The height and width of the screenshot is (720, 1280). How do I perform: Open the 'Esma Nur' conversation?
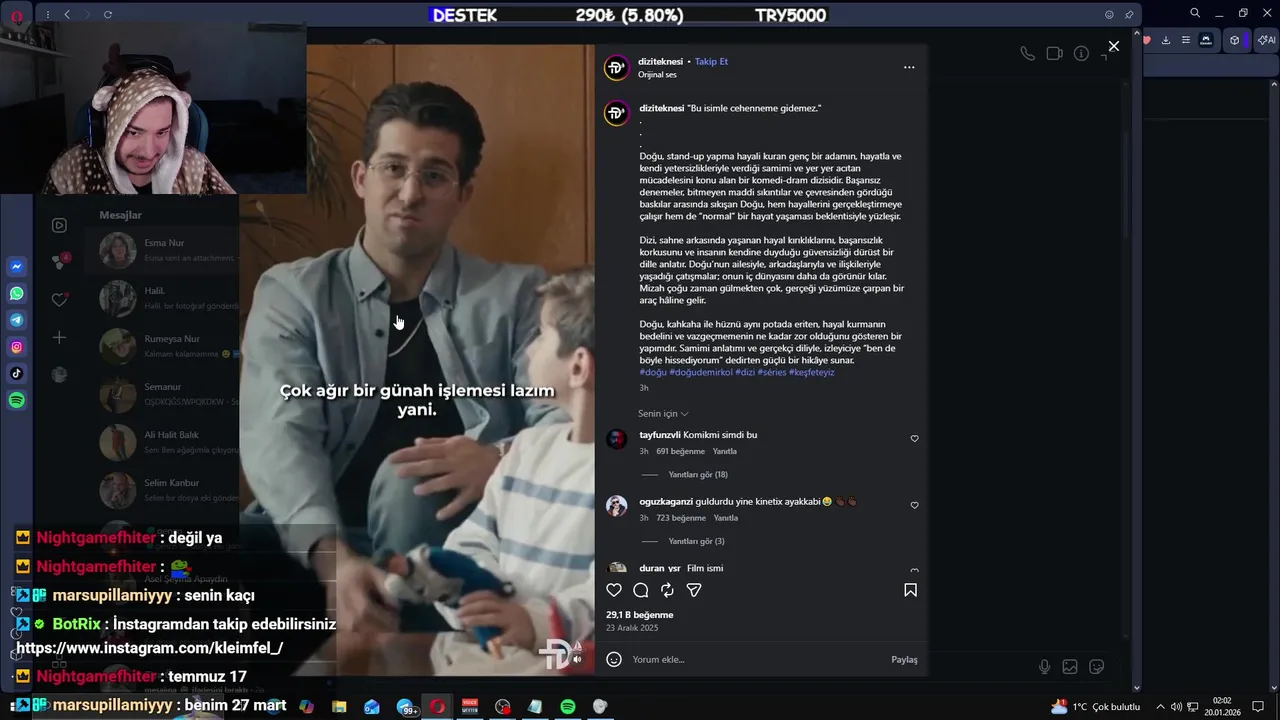click(x=162, y=250)
